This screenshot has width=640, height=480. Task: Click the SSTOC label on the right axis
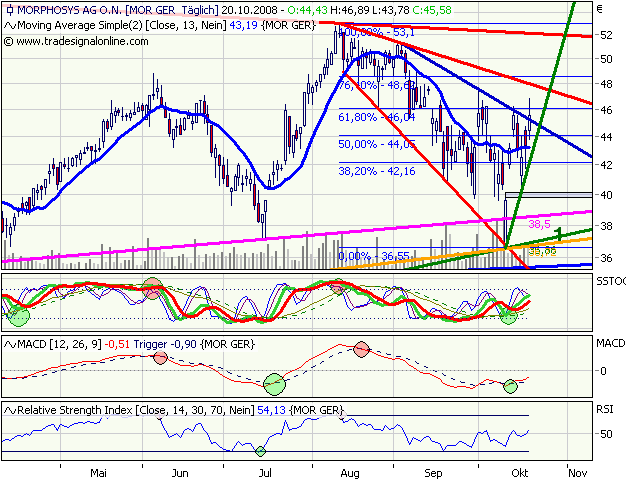click(x=612, y=284)
